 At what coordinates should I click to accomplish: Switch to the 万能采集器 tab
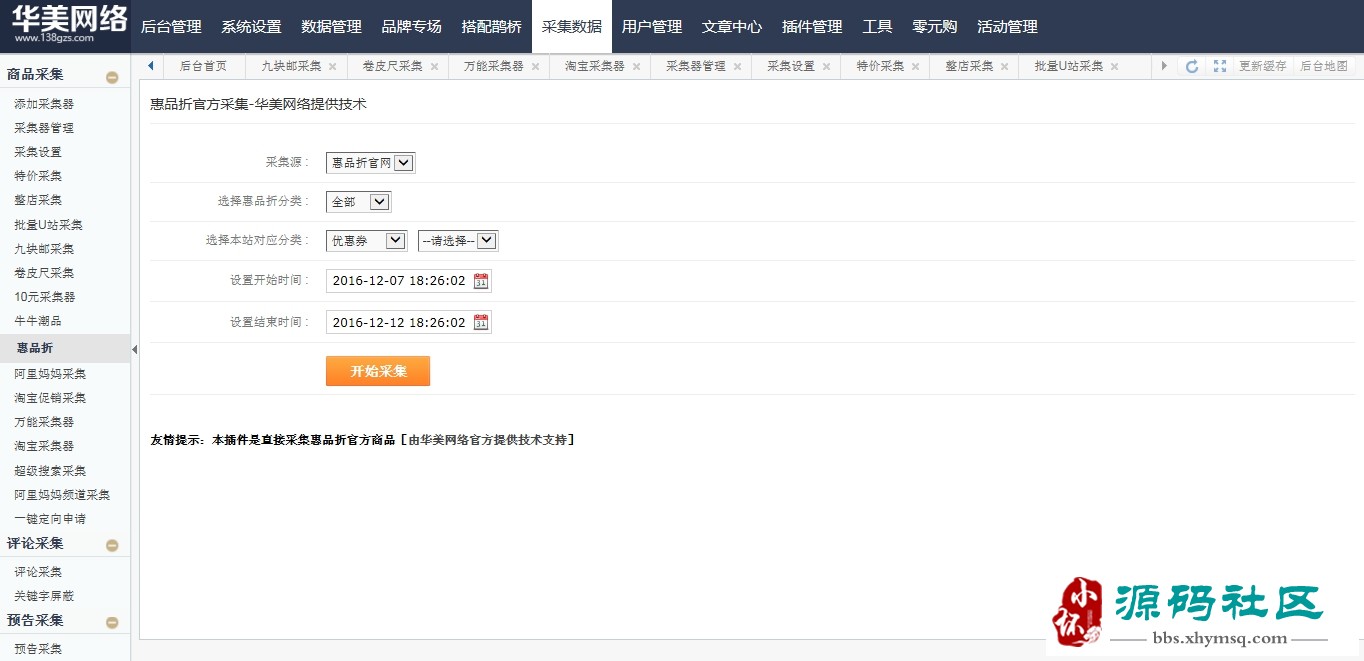tap(493, 66)
